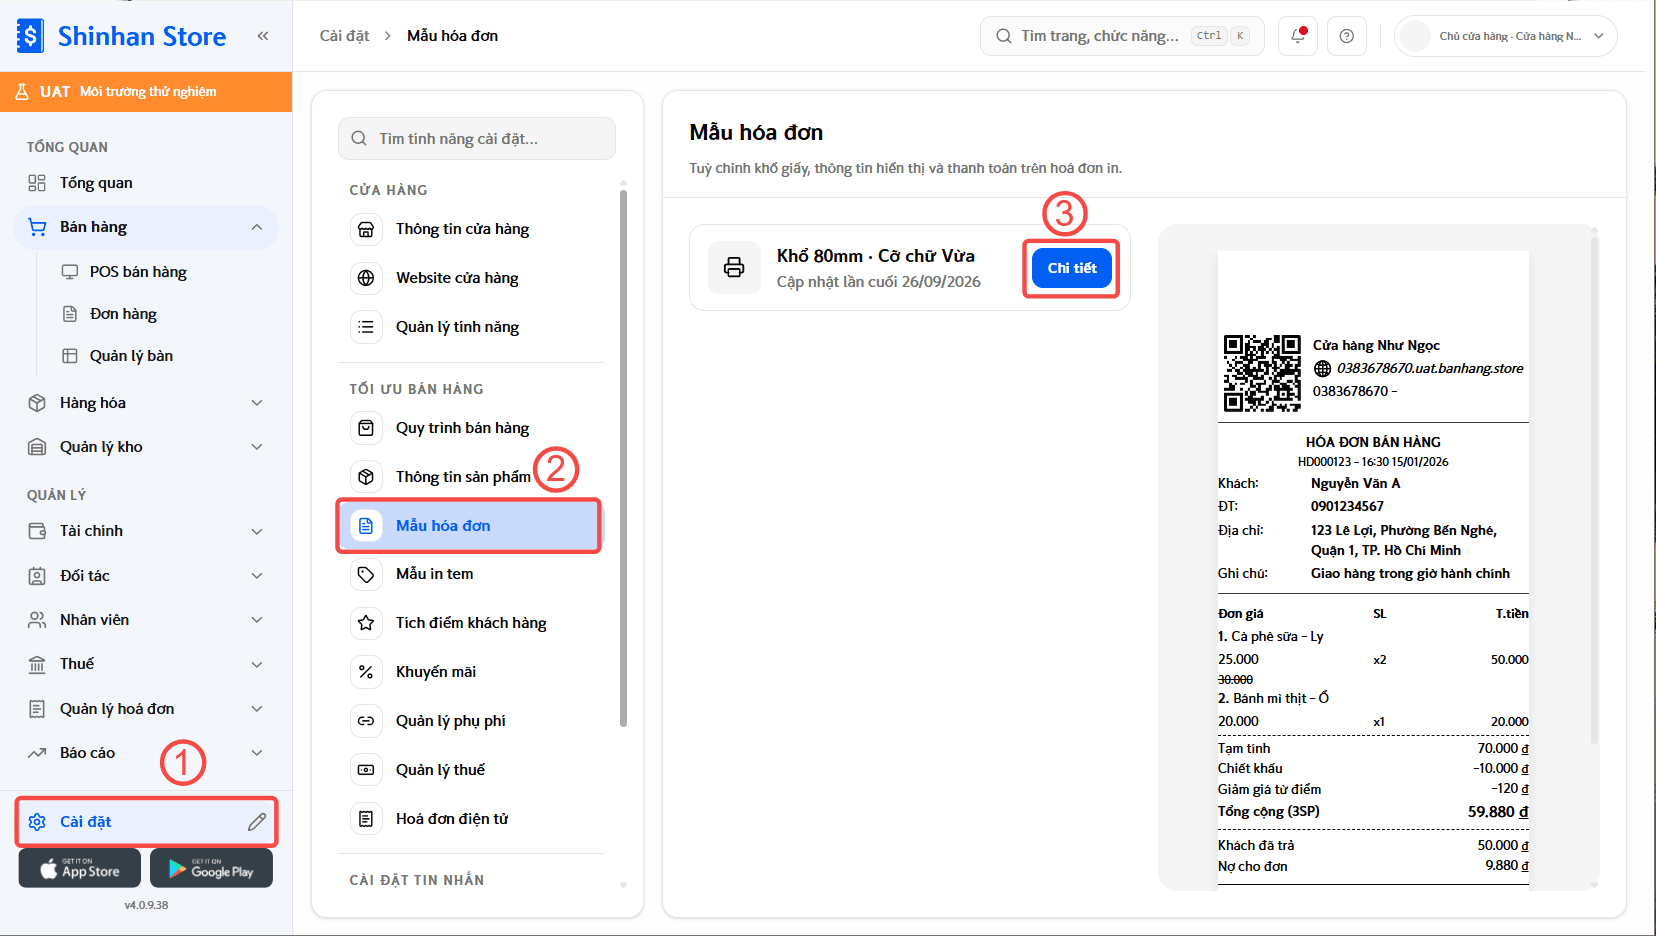Click the Website cửa hàng globe icon
1656x936 pixels.
pyautogui.click(x=366, y=278)
